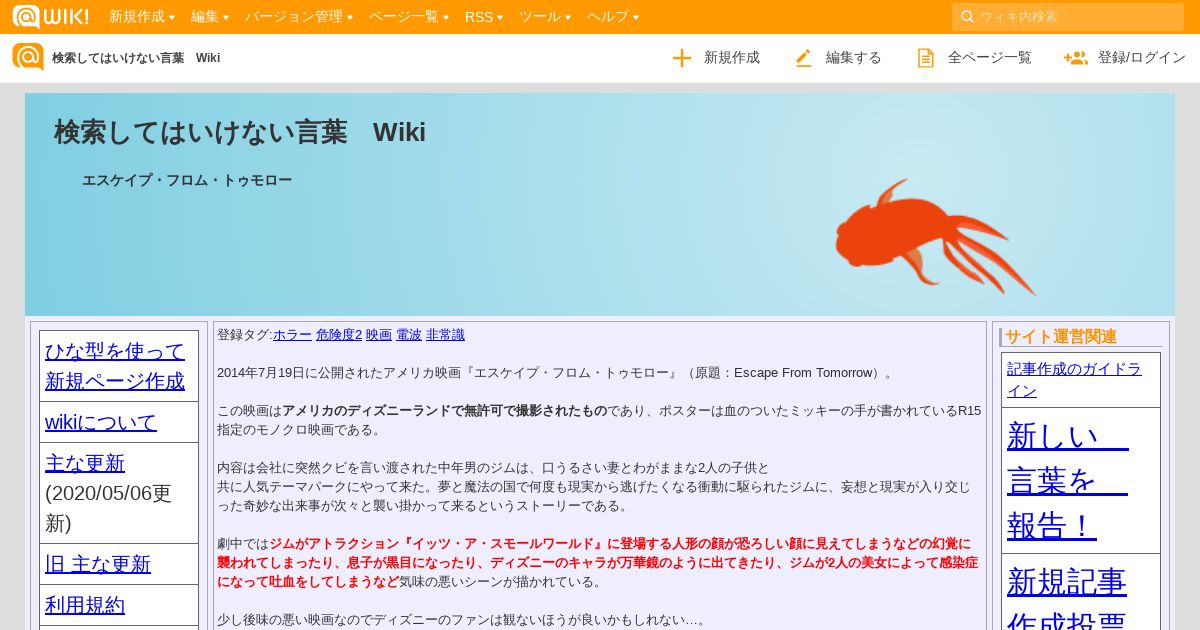The height and width of the screenshot is (630, 1200).
Task: Click the person-add login icon
Action: pyautogui.click(x=1076, y=58)
